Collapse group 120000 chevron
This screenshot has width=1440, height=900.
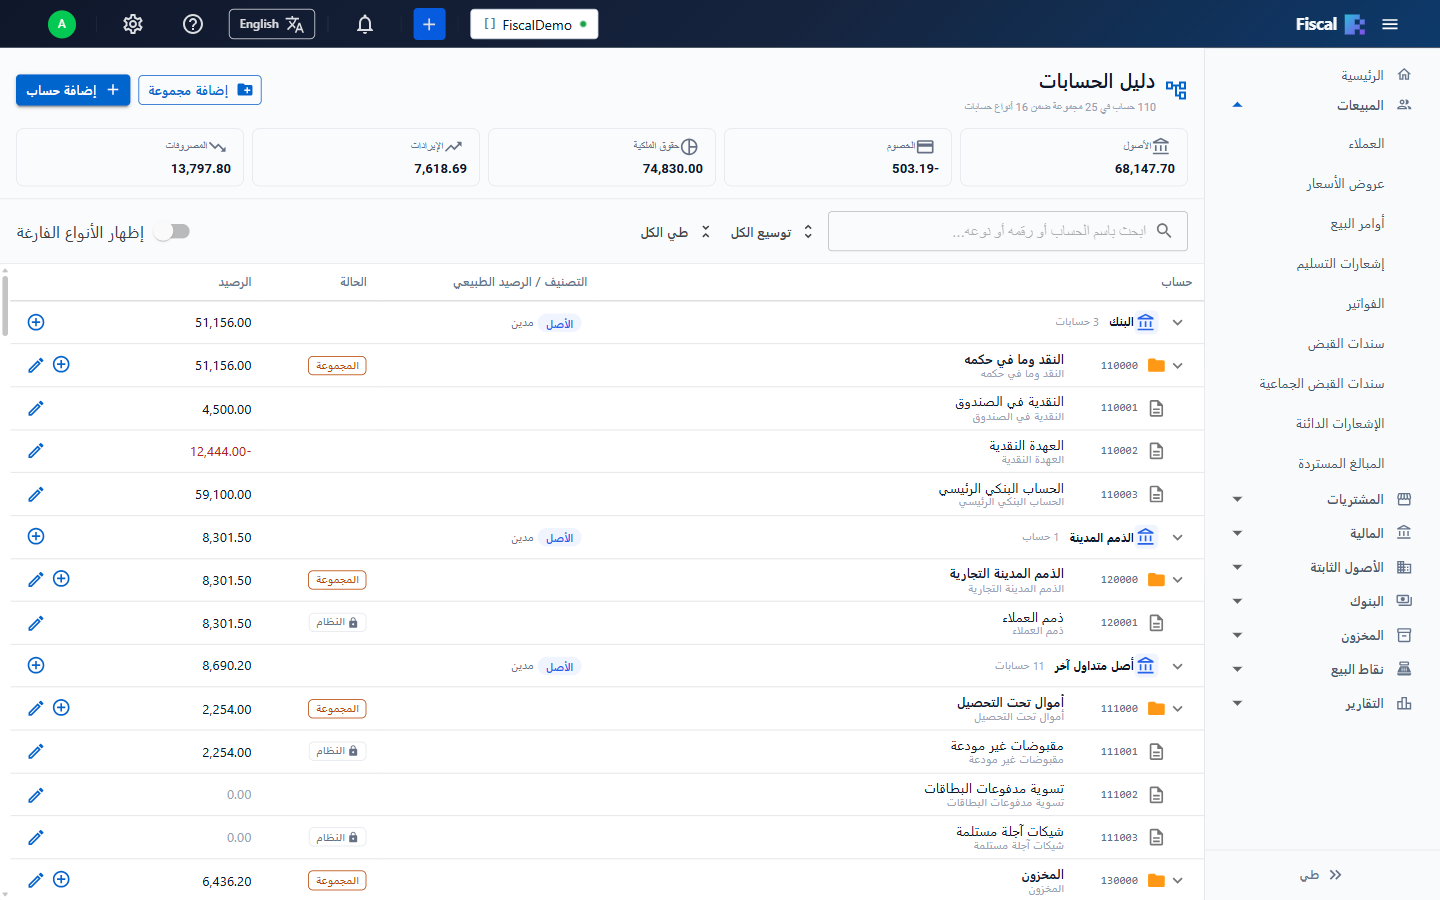click(x=1178, y=580)
